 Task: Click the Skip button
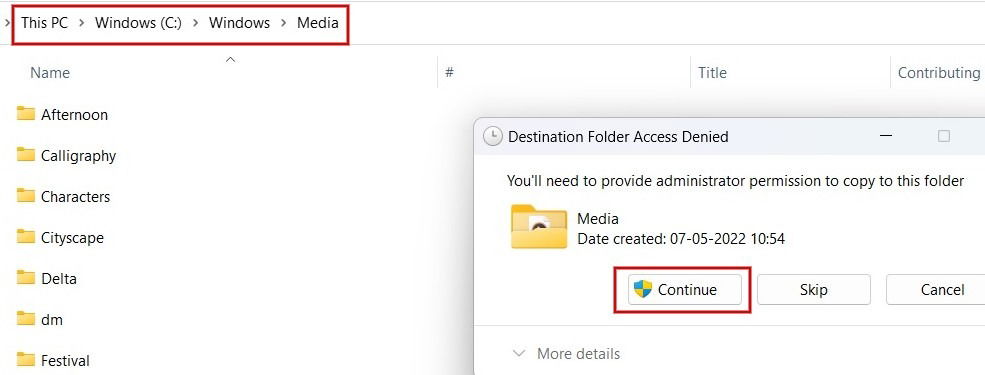pyautogui.click(x=814, y=290)
